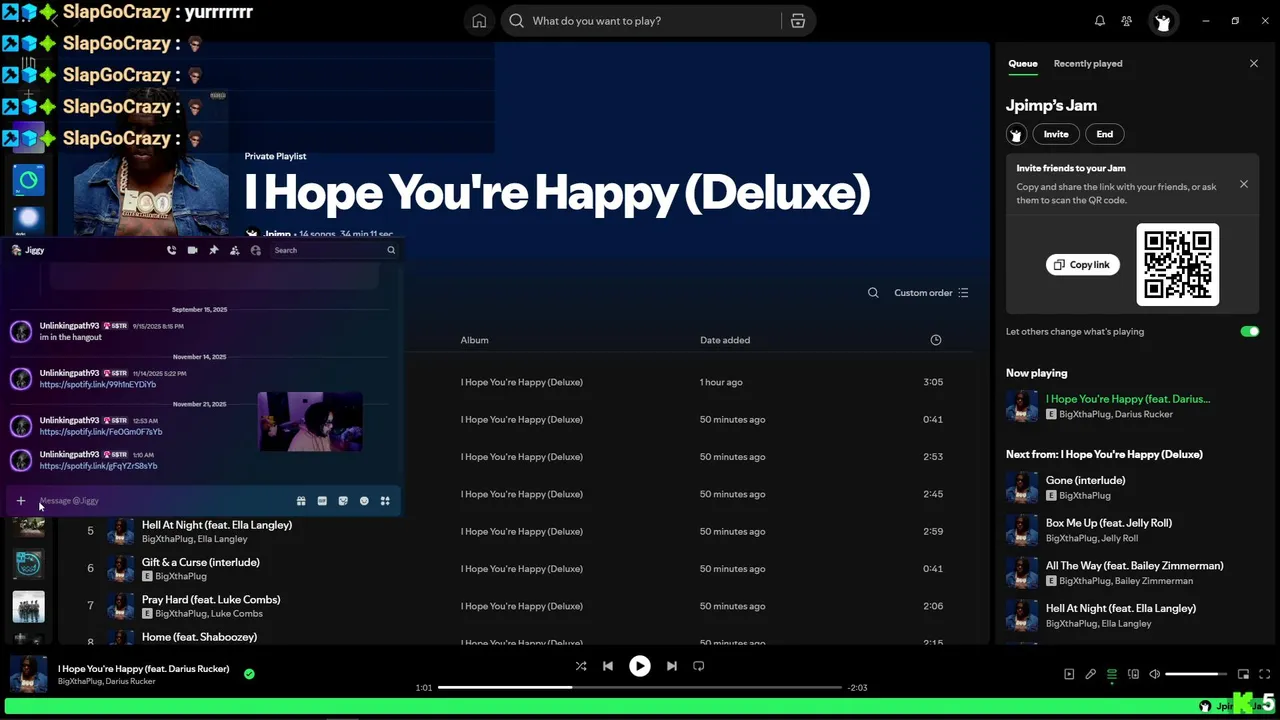Click the Jam QR code
1280x720 pixels.
pos(1178,265)
